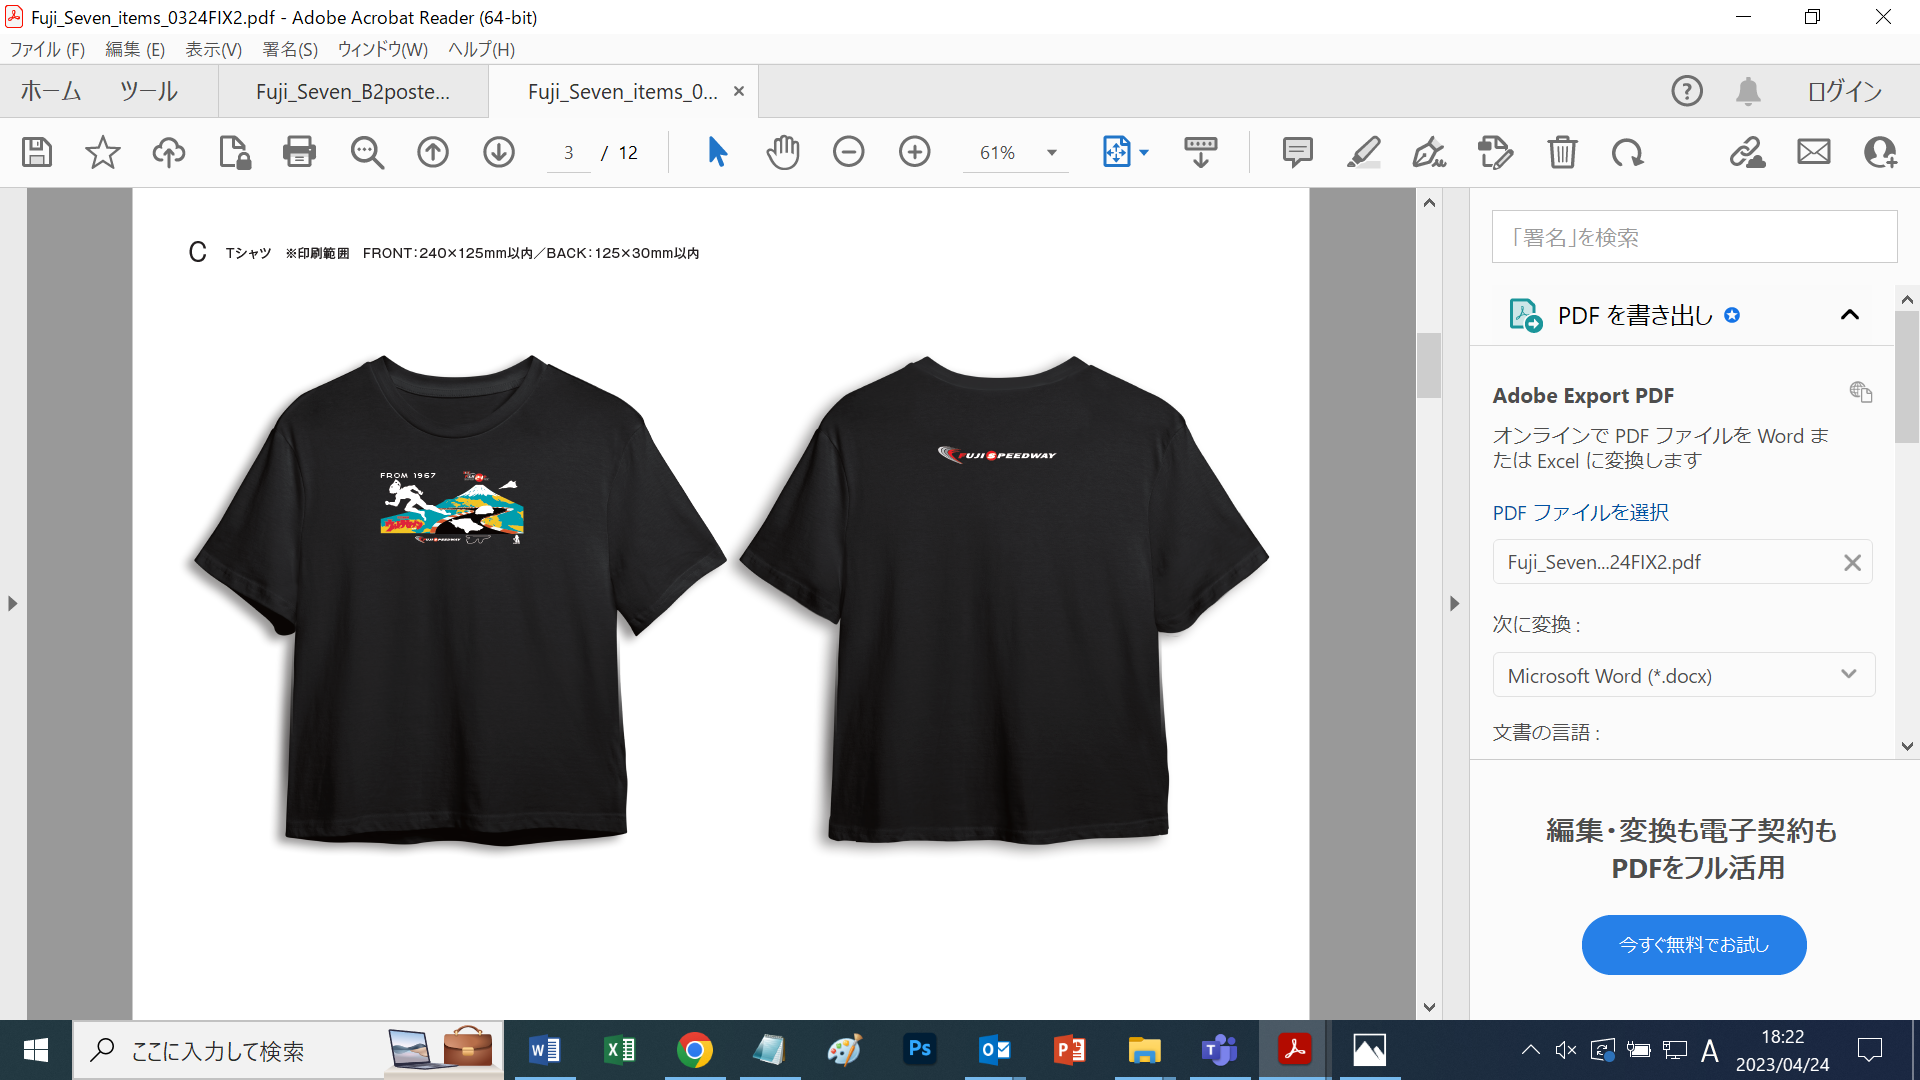This screenshot has width=1920, height=1080.
Task: Click the Print file icon
Action: (x=299, y=152)
